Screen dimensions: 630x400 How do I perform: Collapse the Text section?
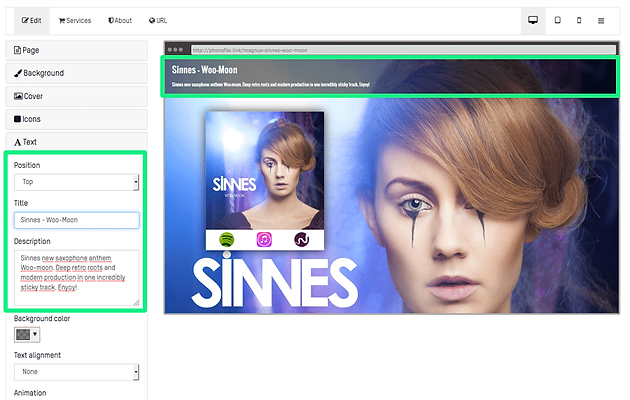point(76,142)
